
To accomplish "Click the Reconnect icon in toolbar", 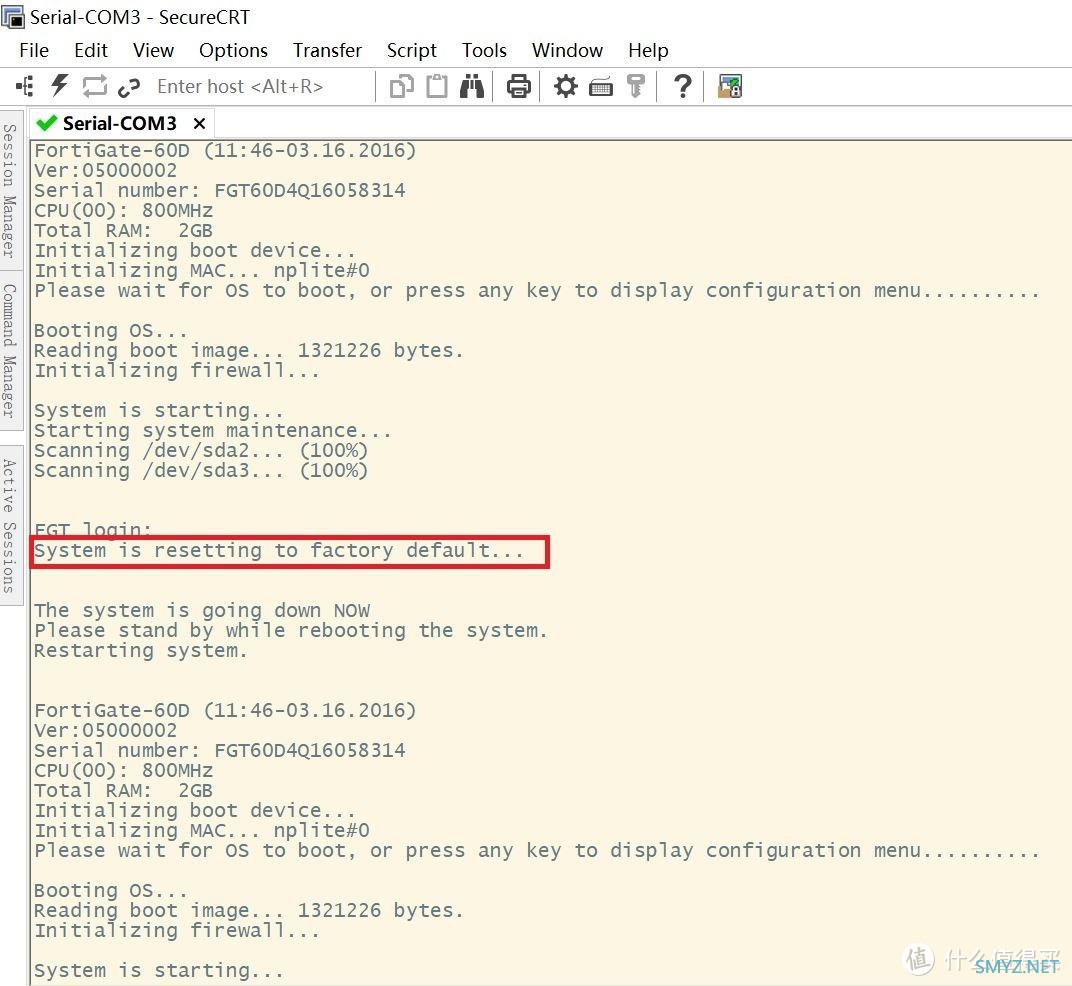I will coord(94,86).
